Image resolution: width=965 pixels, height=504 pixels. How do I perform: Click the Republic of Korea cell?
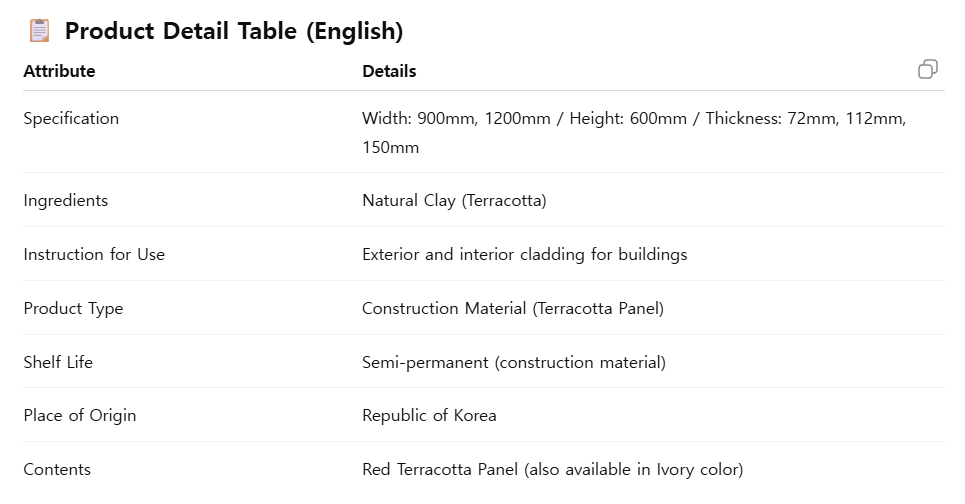click(x=429, y=415)
